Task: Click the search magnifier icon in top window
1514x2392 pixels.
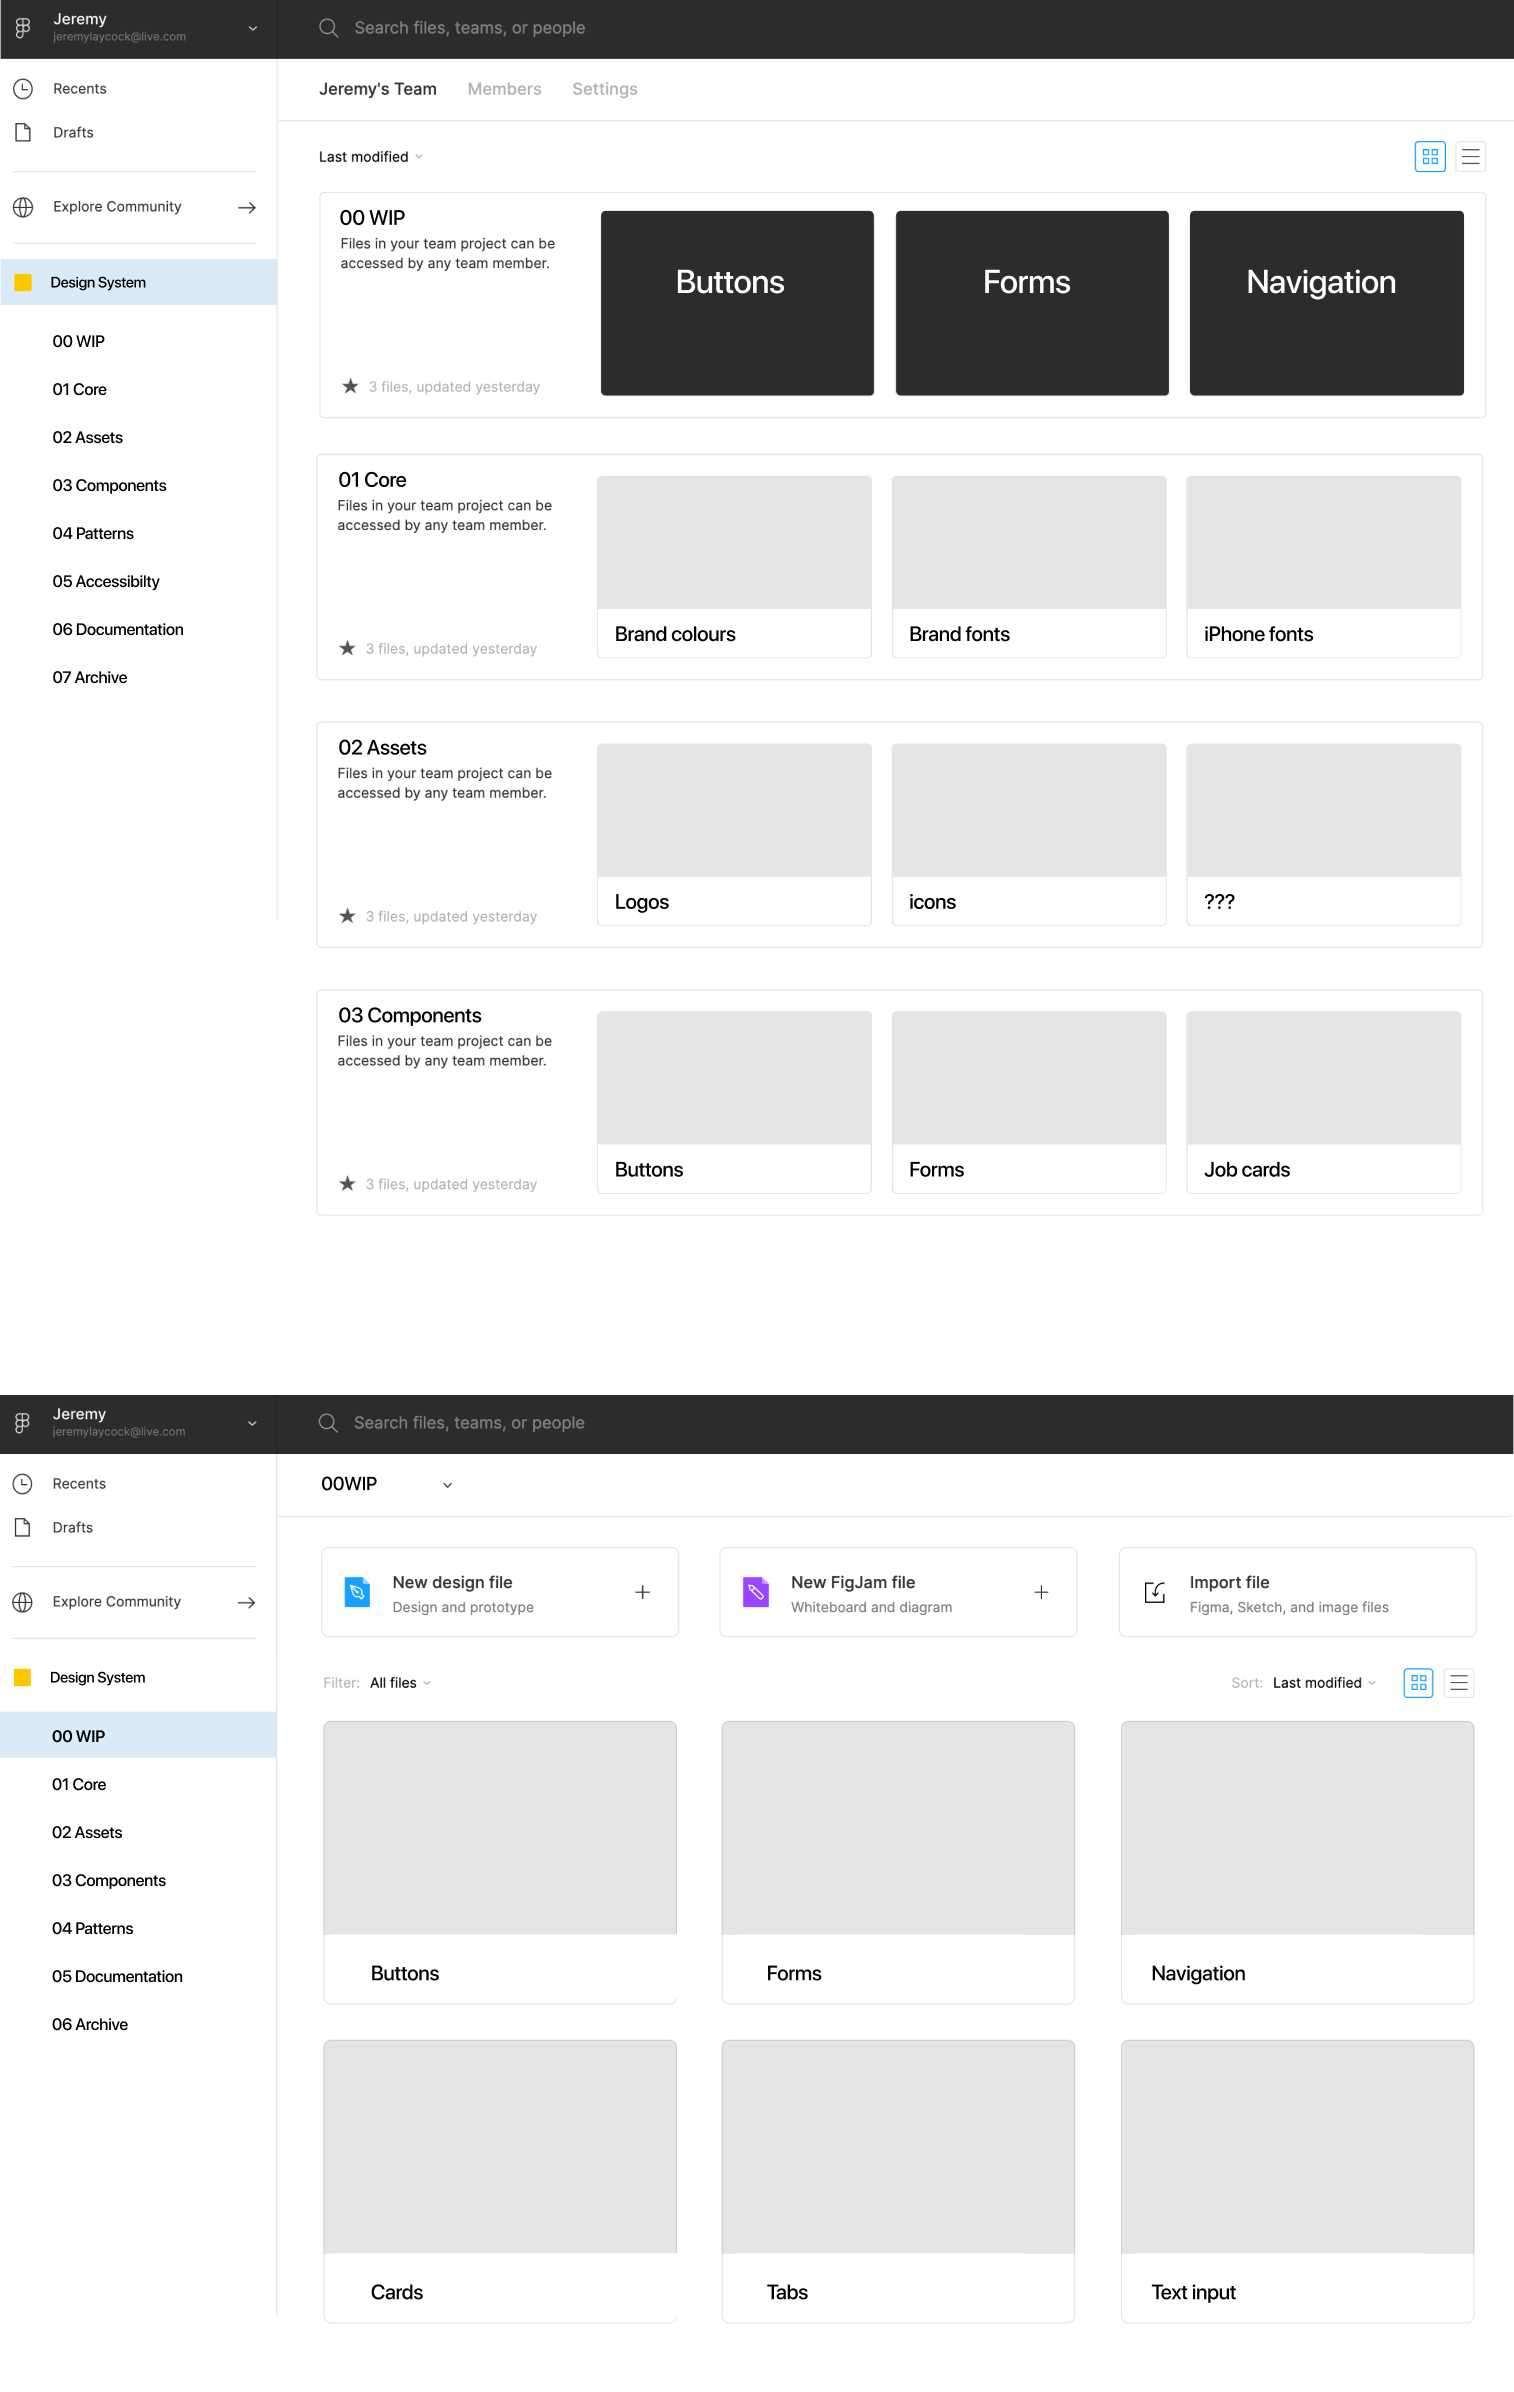Action: pos(328,28)
